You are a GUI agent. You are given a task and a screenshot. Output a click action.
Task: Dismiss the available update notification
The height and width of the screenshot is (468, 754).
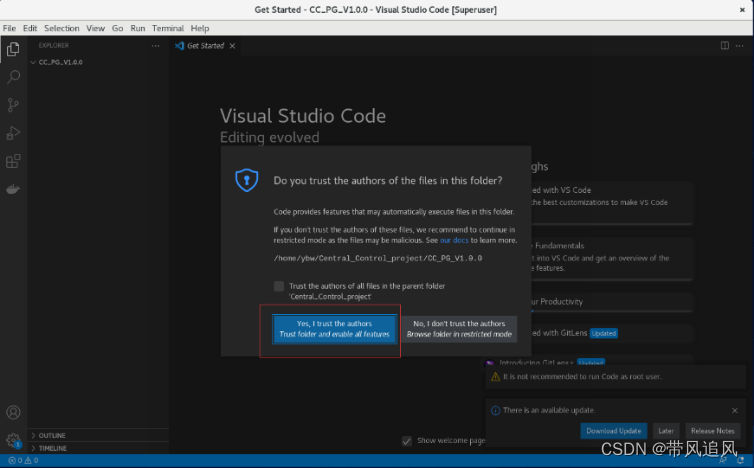click(x=735, y=410)
